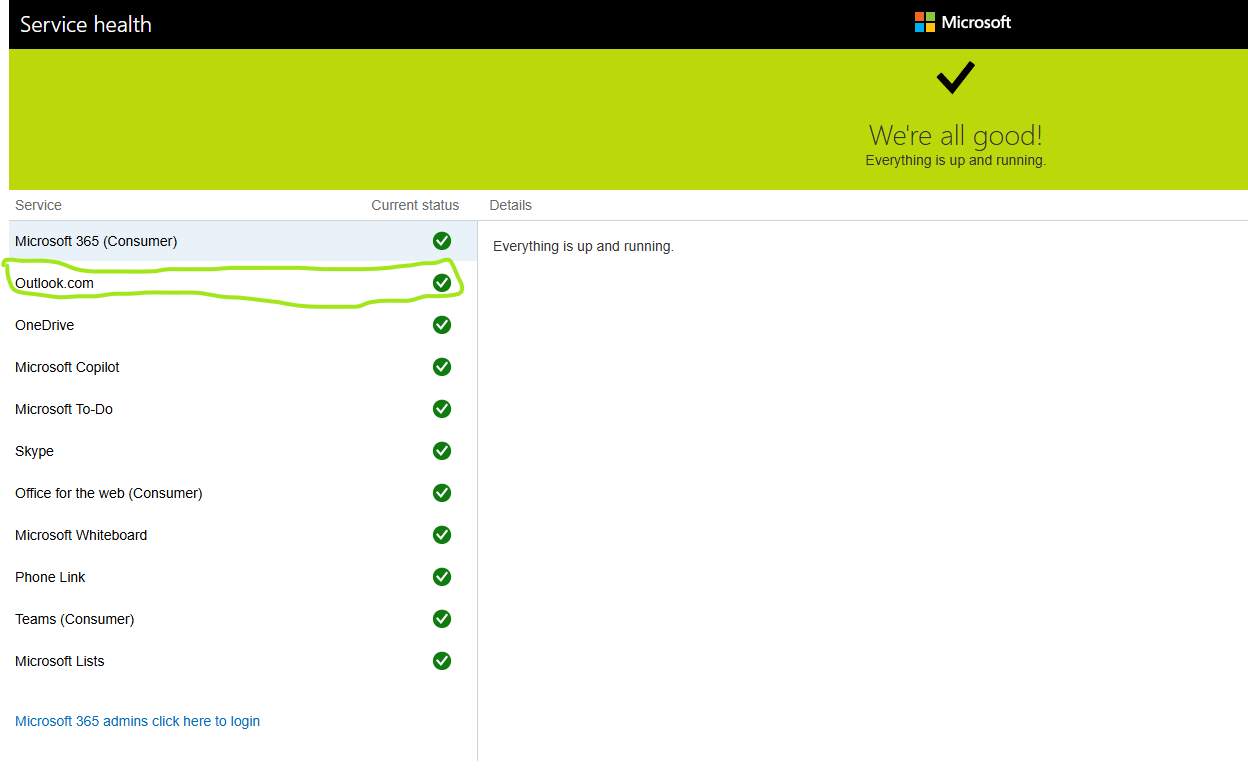1248x782 pixels.
Task: Select the Skype service row
Action: pyautogui.click(x=243, y=451)
